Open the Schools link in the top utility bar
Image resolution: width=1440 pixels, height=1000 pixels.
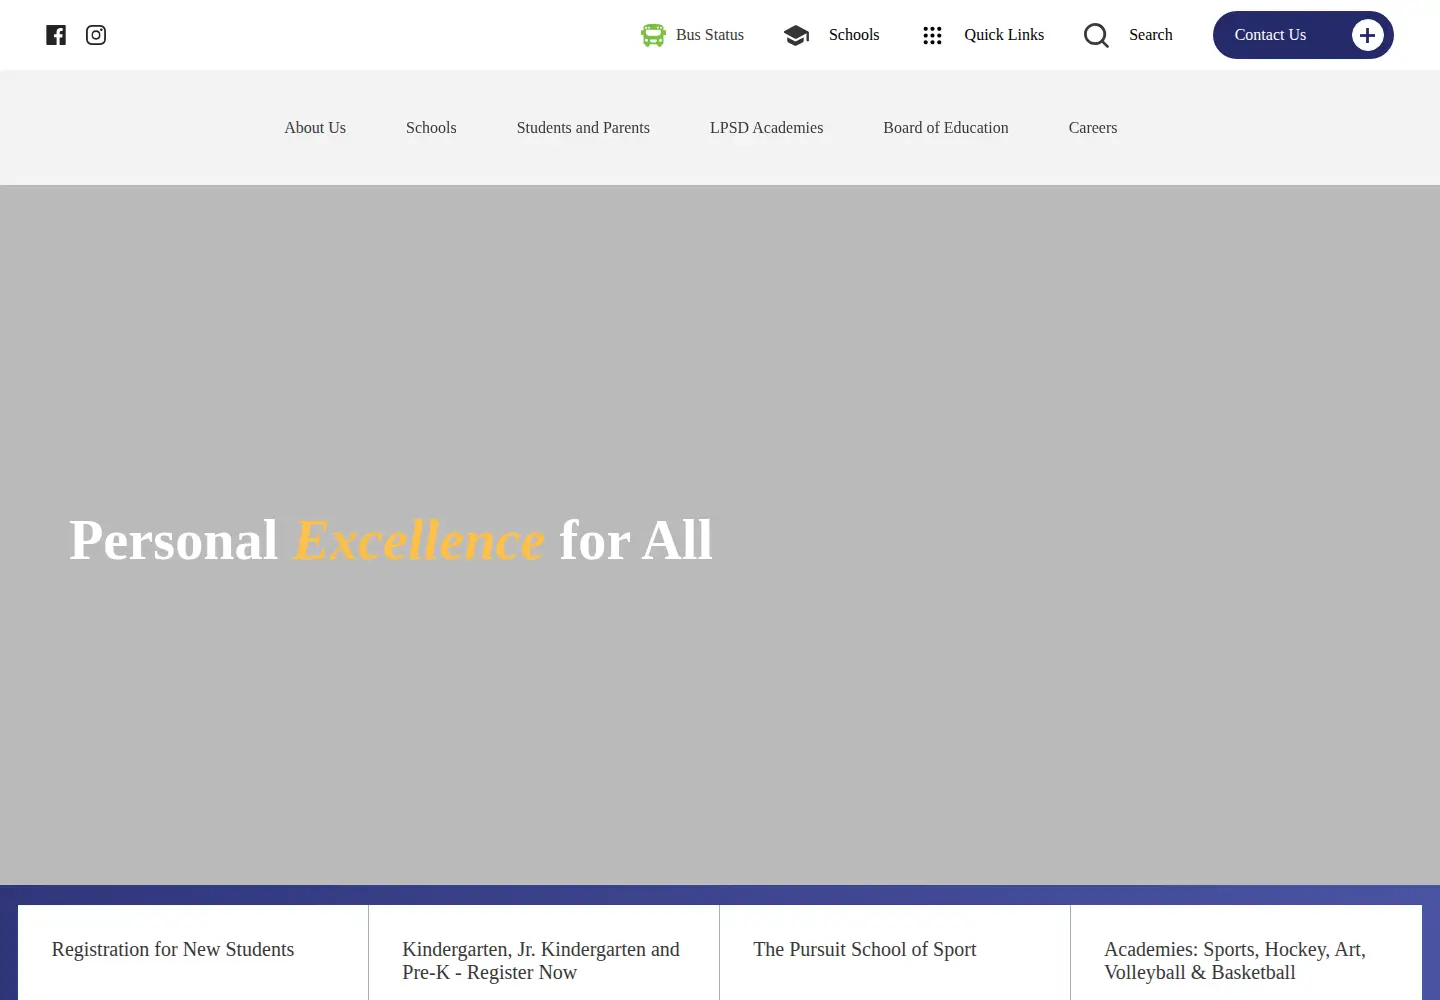(854, 35)
